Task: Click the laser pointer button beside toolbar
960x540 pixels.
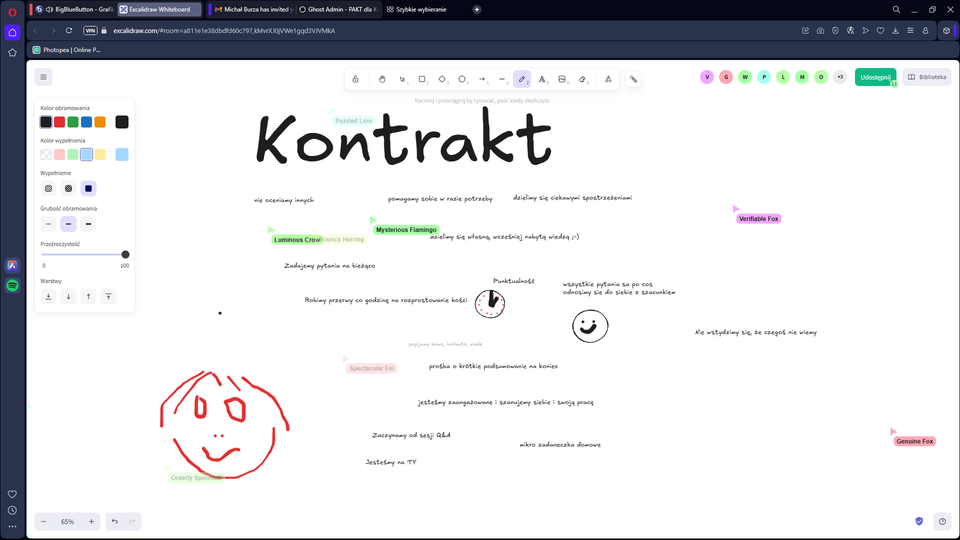Action: click(634, 79)
